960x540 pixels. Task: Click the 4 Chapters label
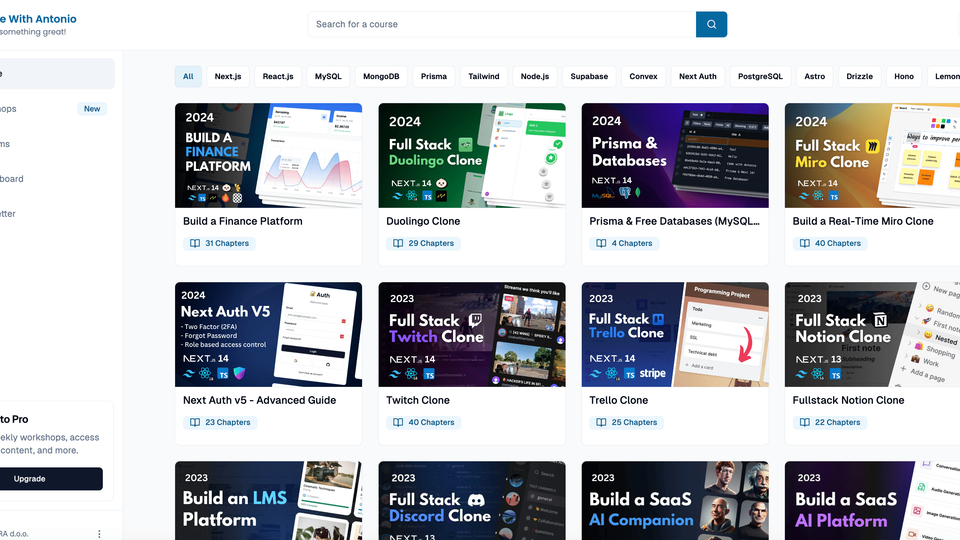click(x=632, y=243)
